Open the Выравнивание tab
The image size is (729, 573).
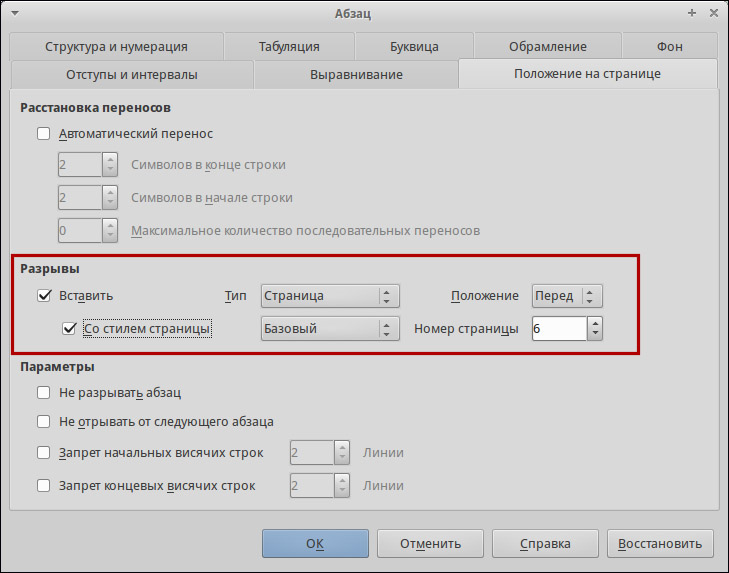[x=356, y=74]
